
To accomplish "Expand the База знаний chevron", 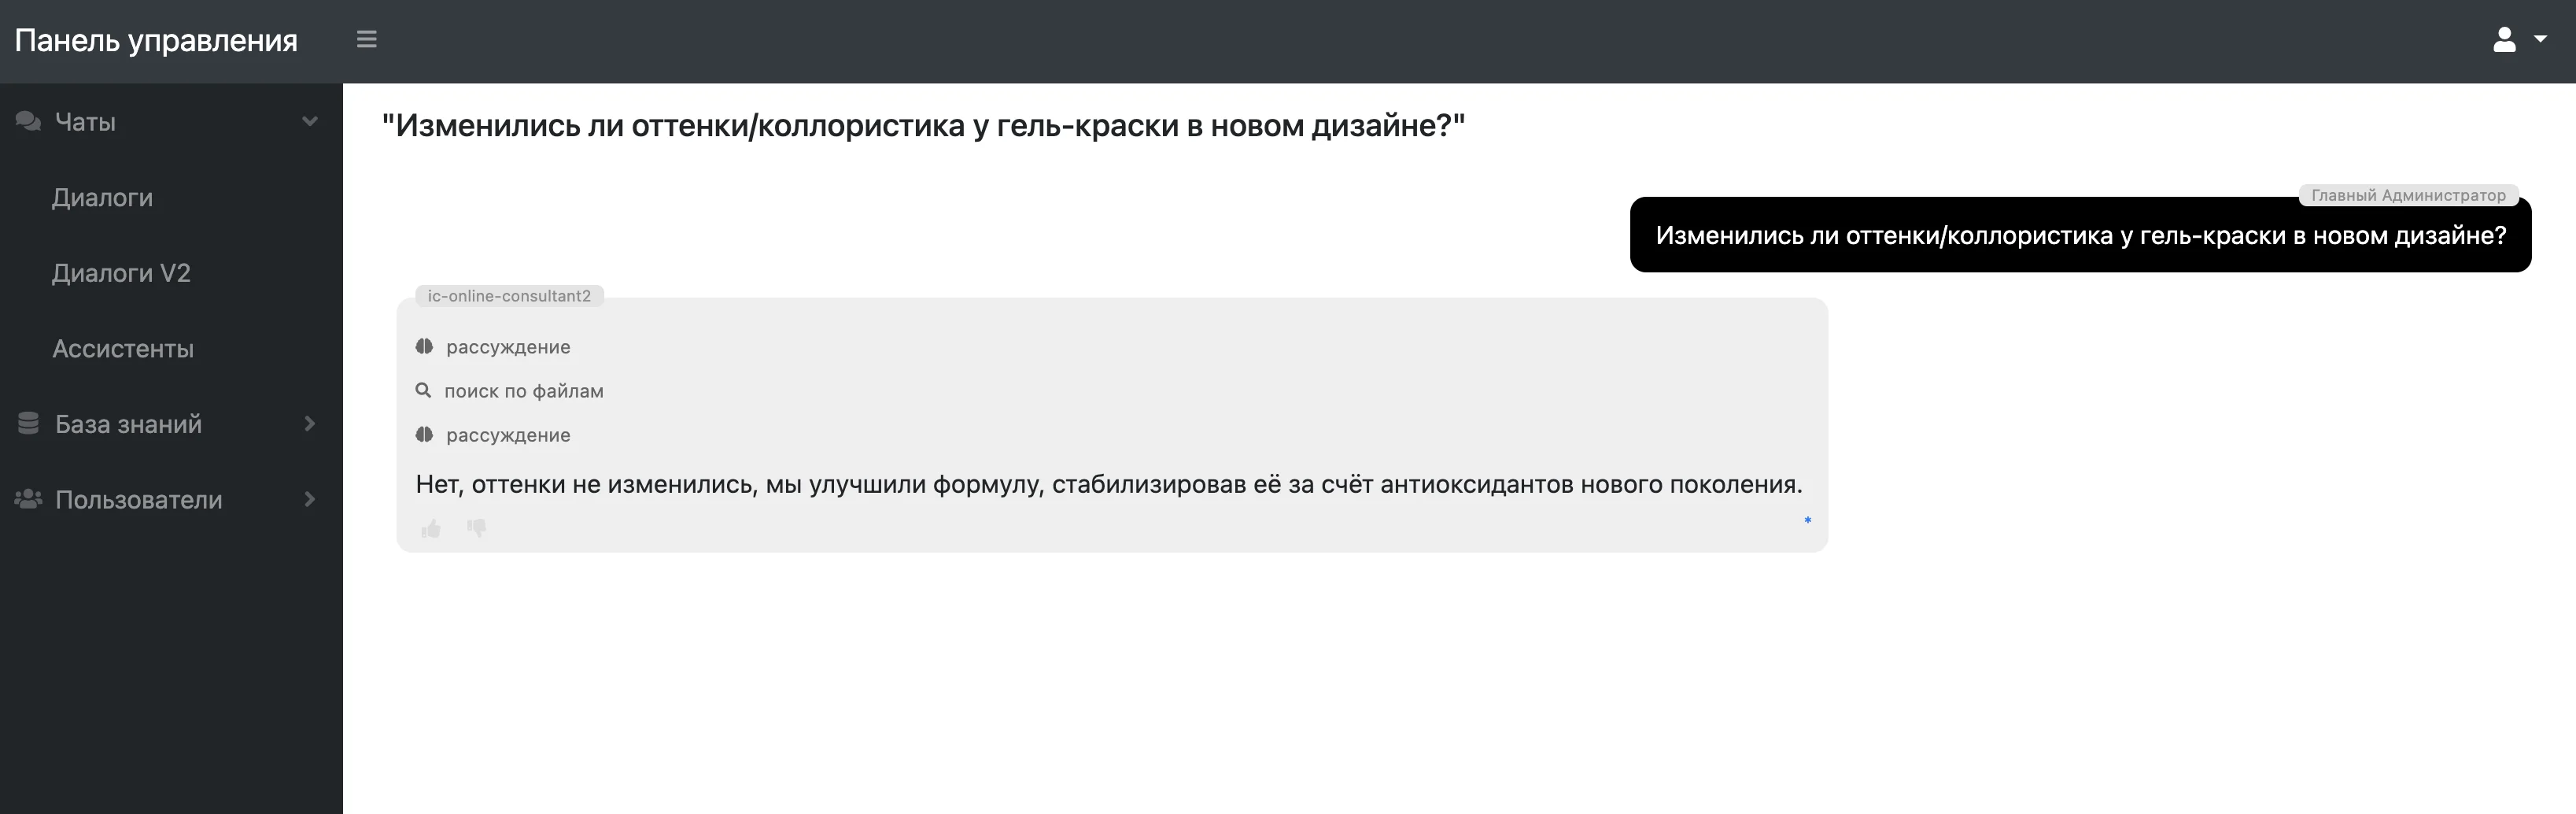I will (x=310, y=424).
